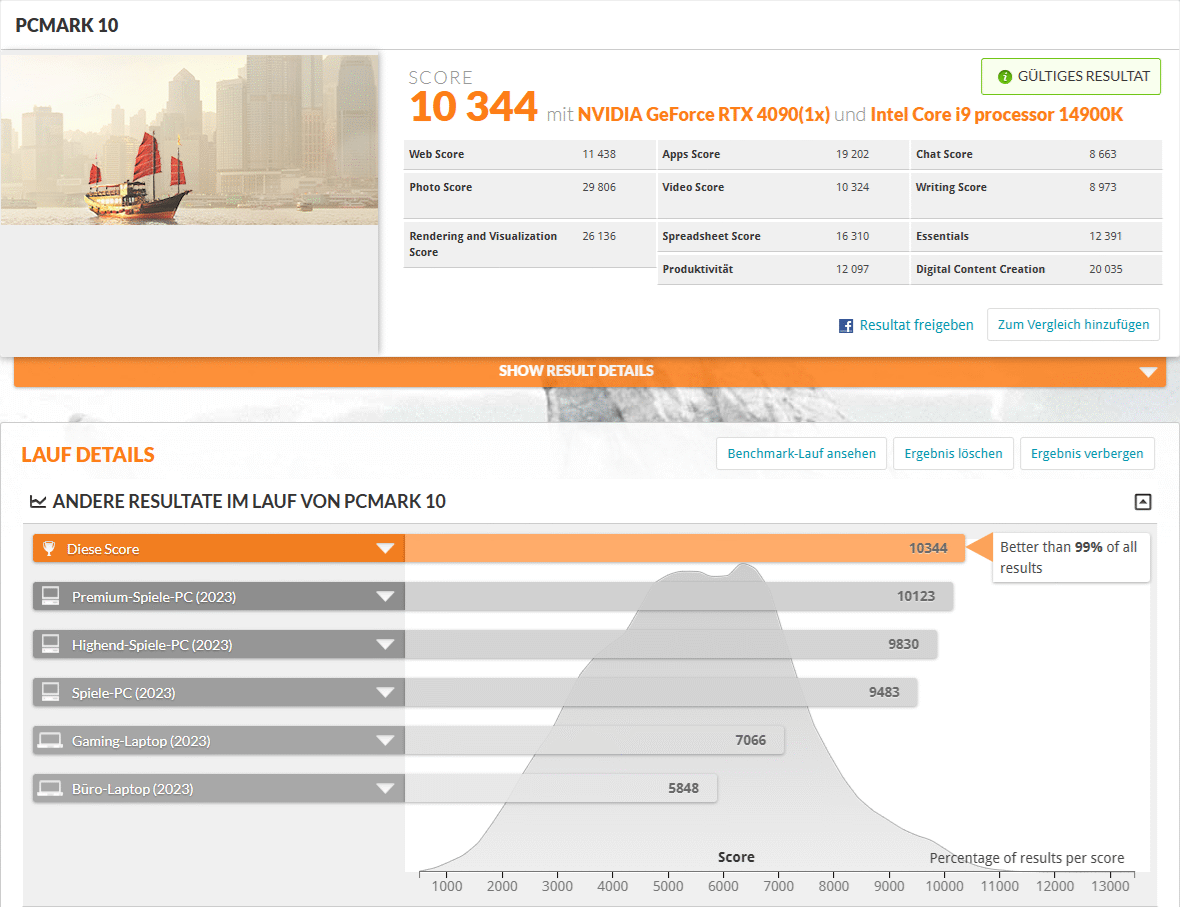Click the Facebook icon next to Resultat freigeben

(846, 325)
